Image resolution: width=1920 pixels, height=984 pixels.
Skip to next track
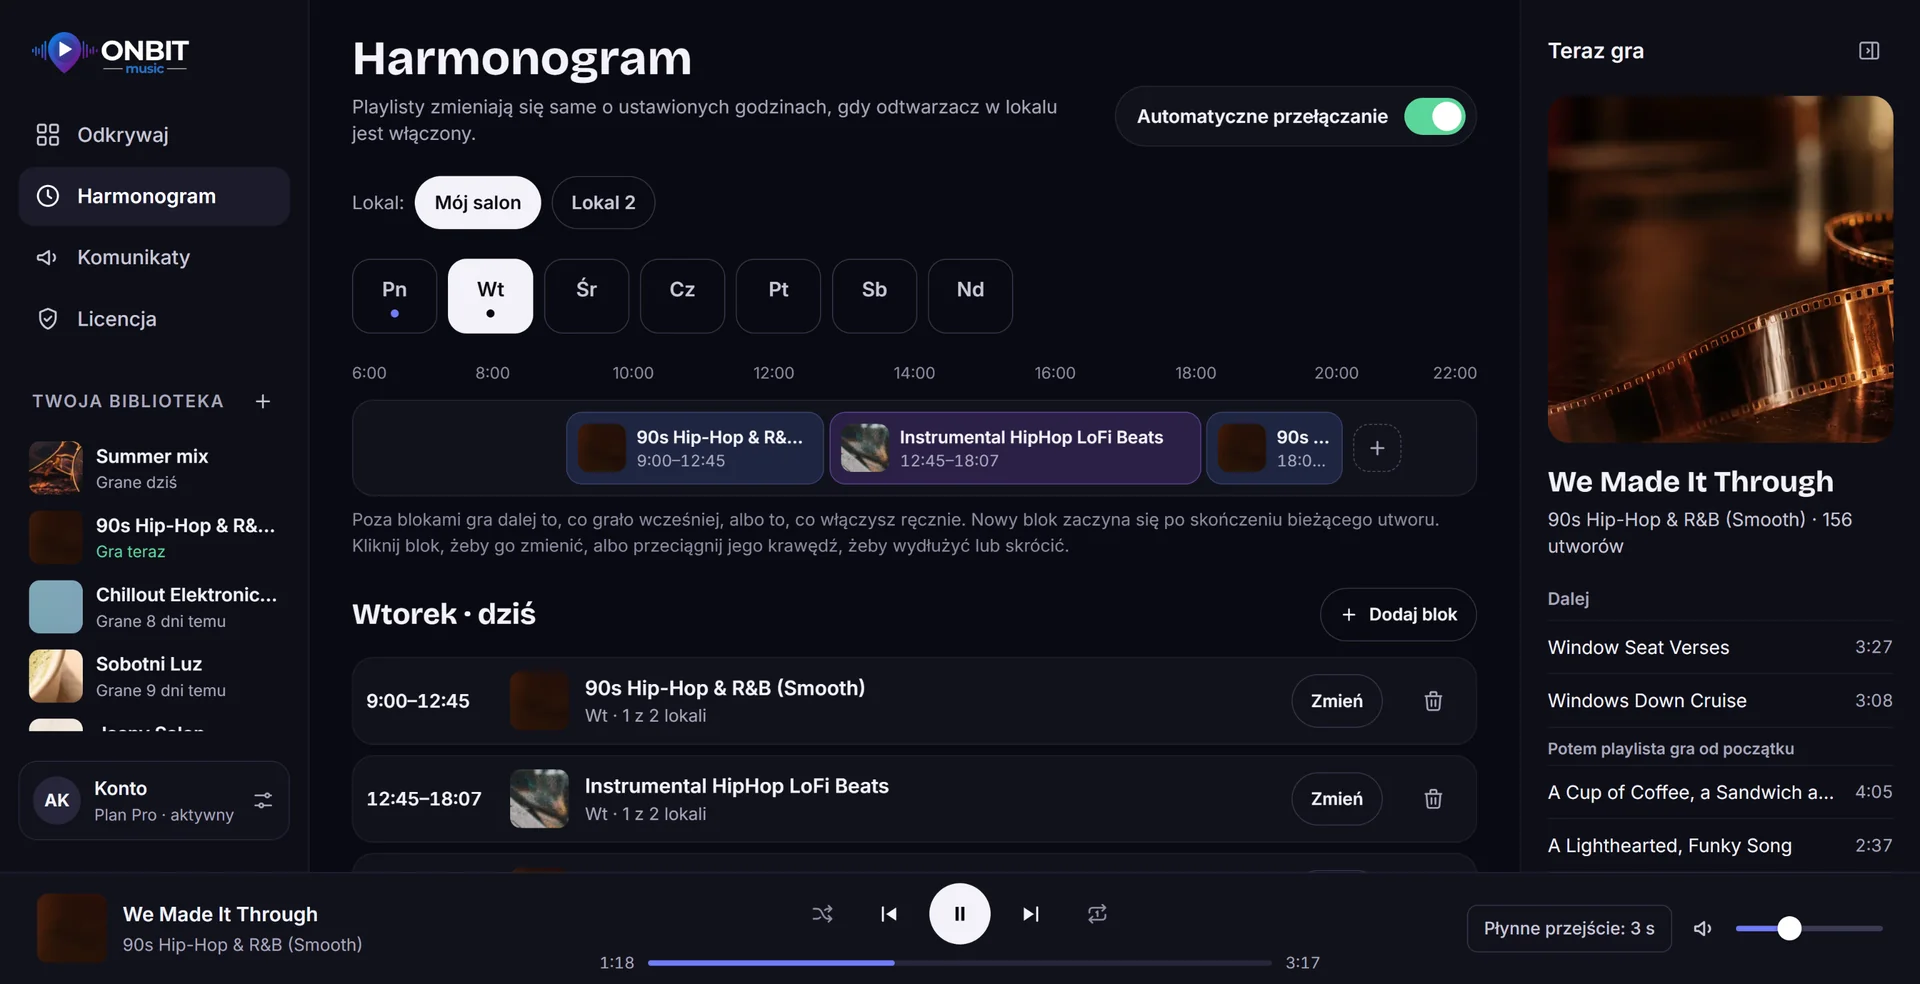point(1031,914)
